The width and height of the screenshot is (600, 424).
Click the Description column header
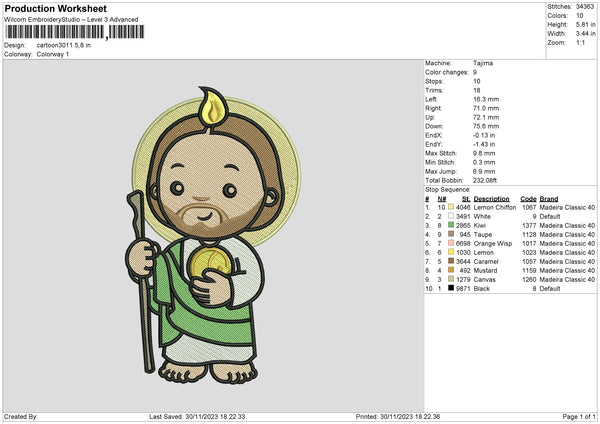(x=491, y=199)
